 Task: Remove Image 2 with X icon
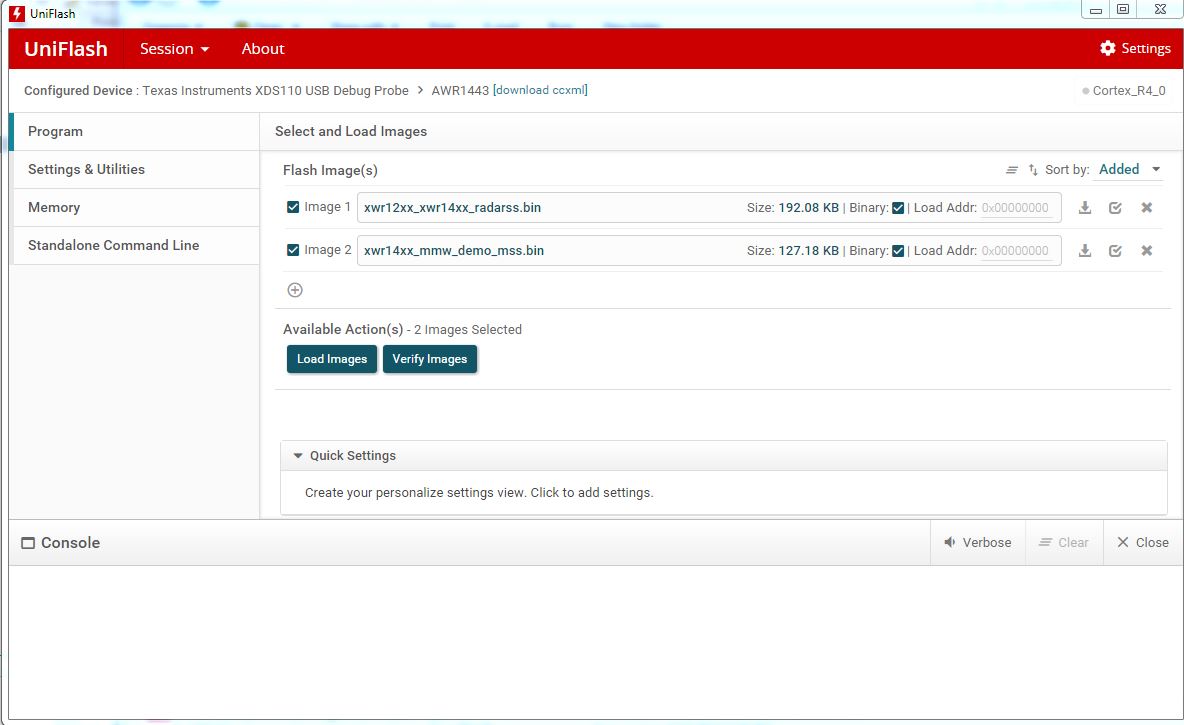1146,251
